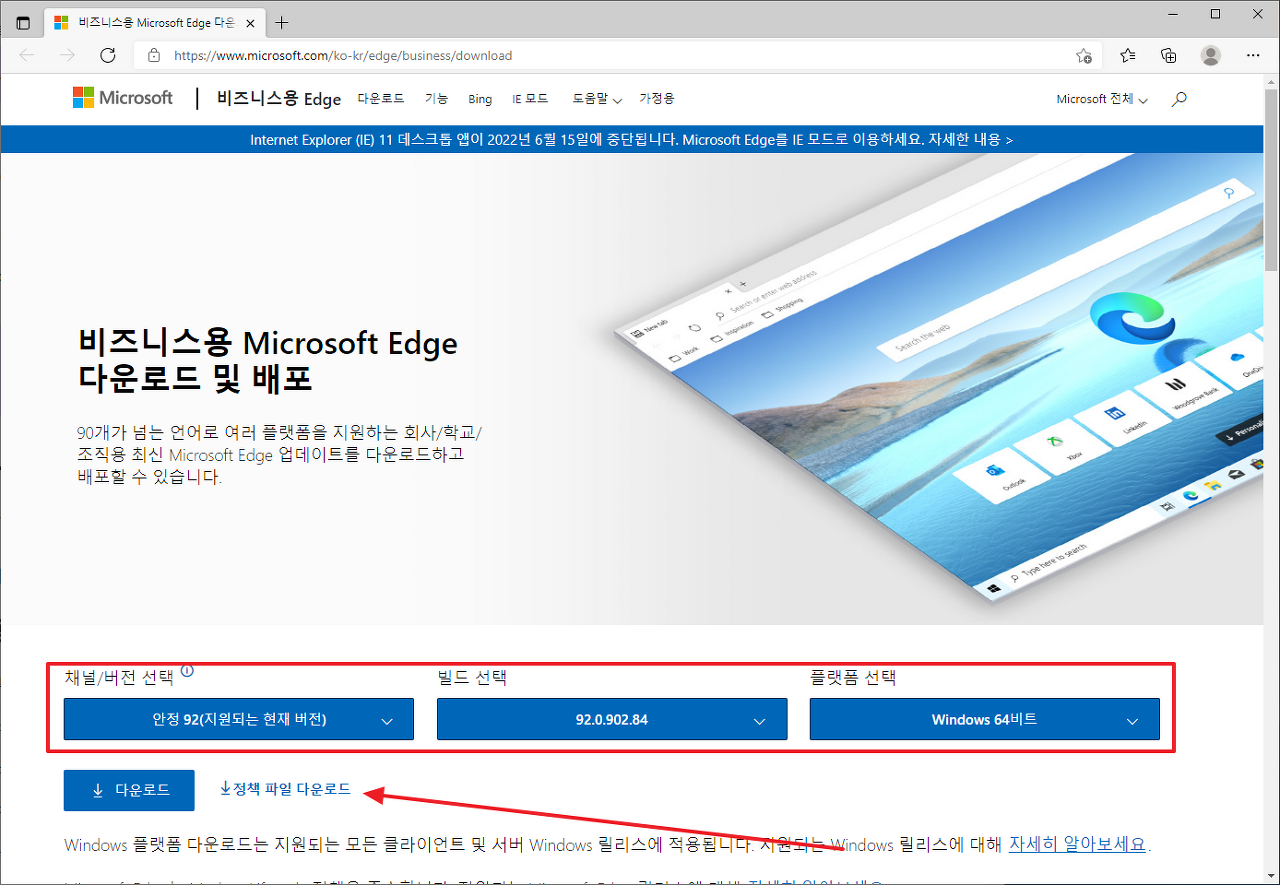Screen dimensions: 1280x885
Task: Click the browser Back arrow
Action: coord(27,55)
